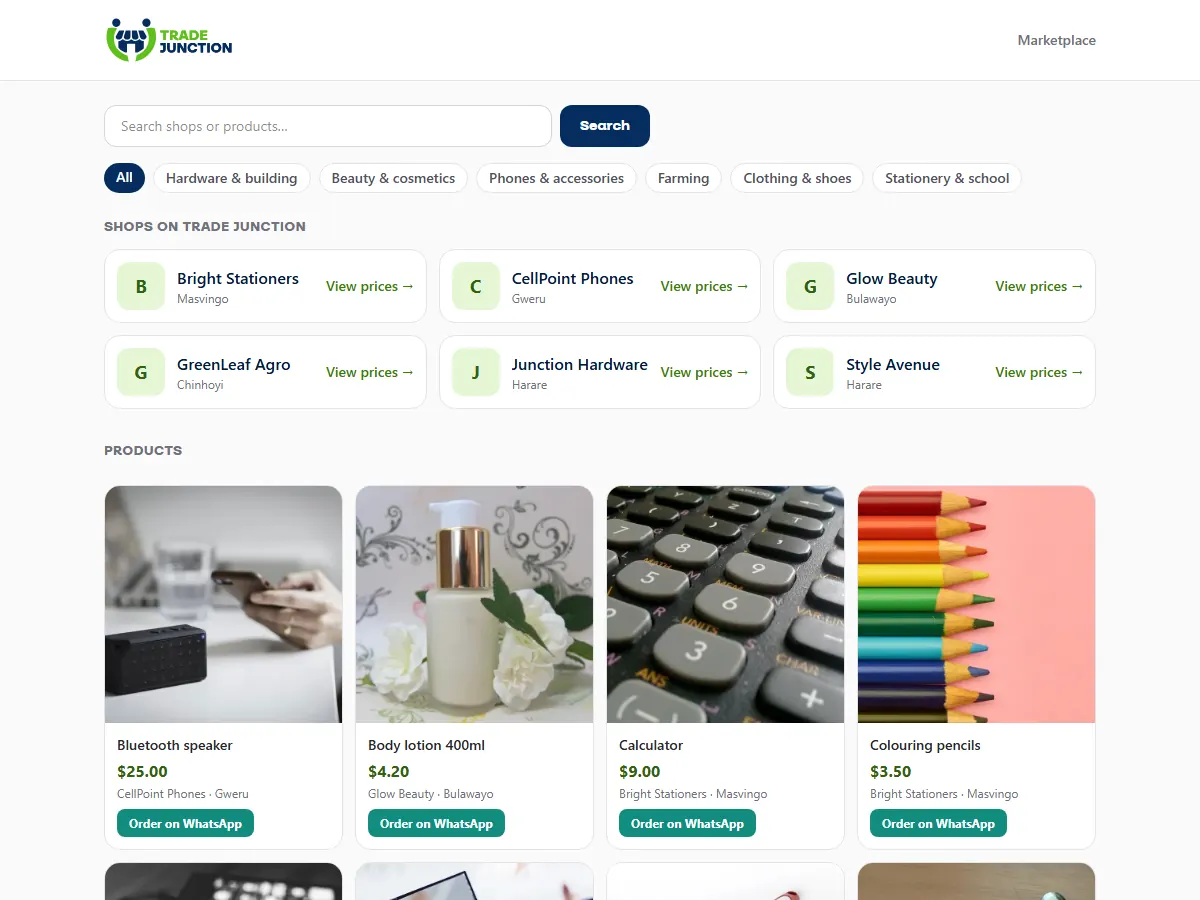Click the $3.50 price

tap(891, 771)
